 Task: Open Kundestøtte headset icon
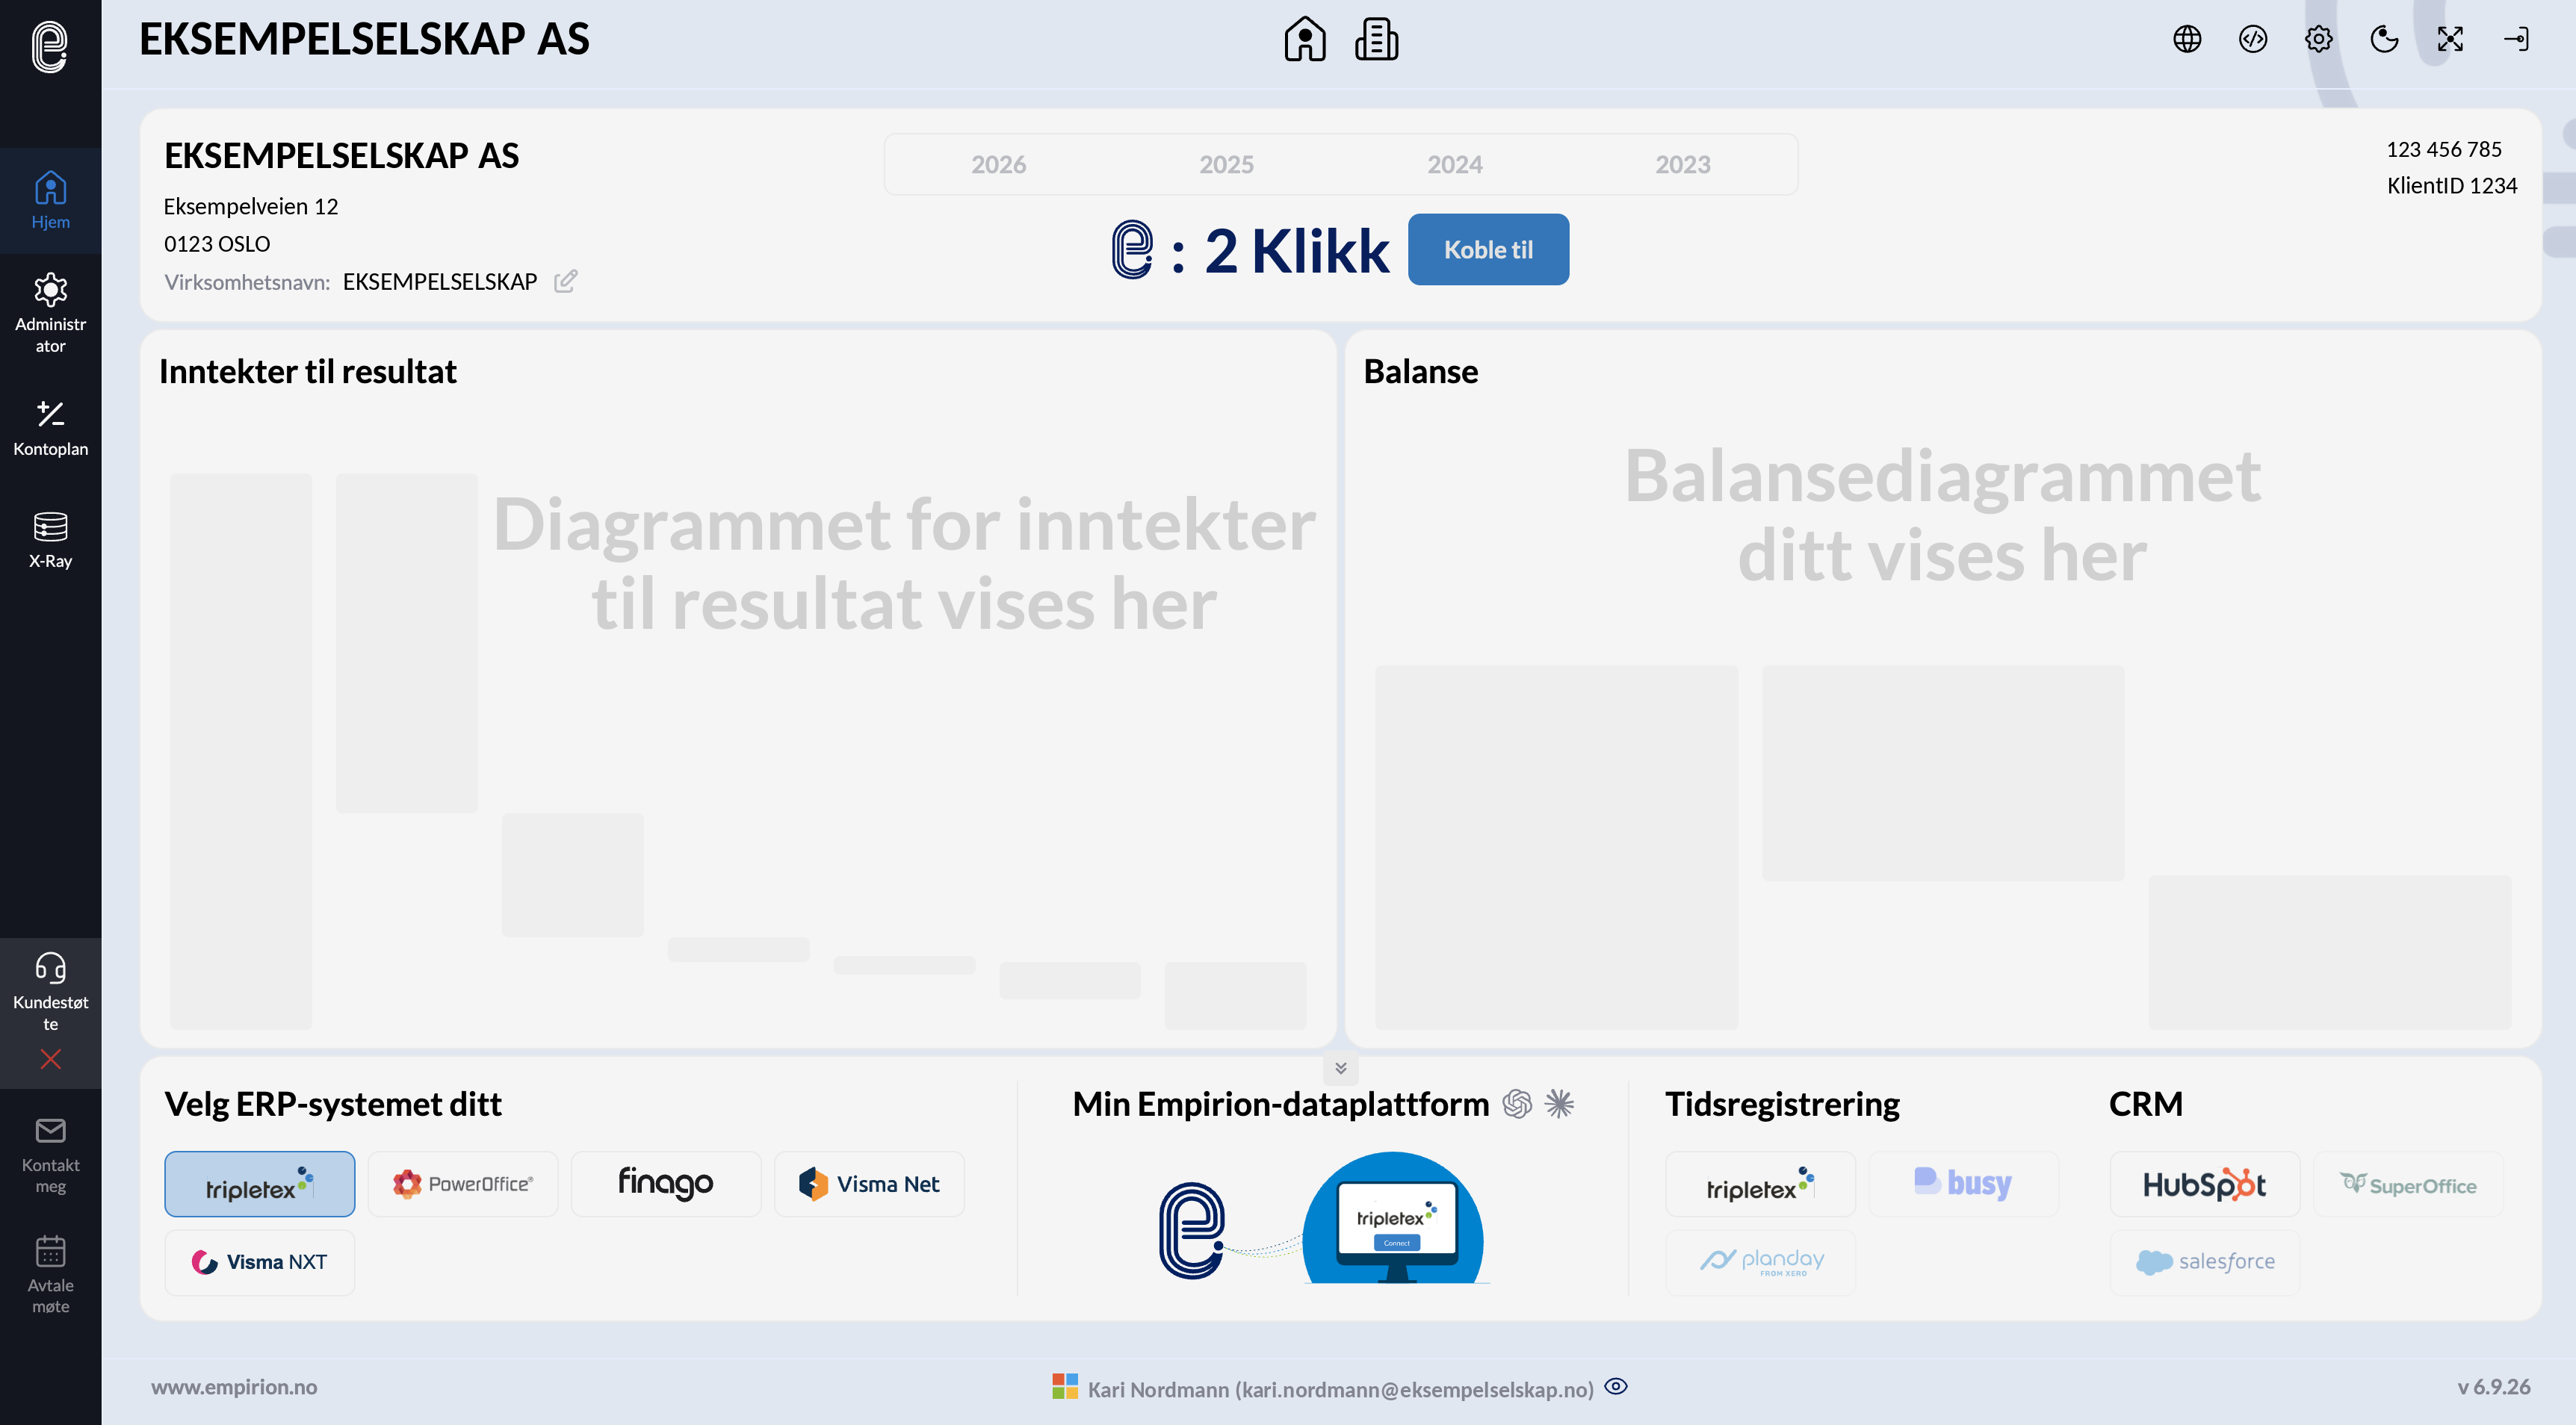[x=50, y=967]
